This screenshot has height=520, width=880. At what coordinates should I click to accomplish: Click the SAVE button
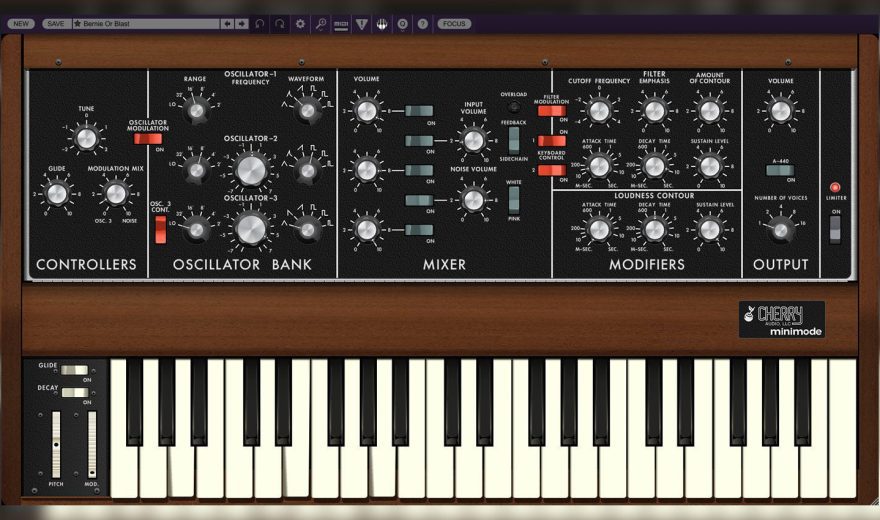point(56,24)
